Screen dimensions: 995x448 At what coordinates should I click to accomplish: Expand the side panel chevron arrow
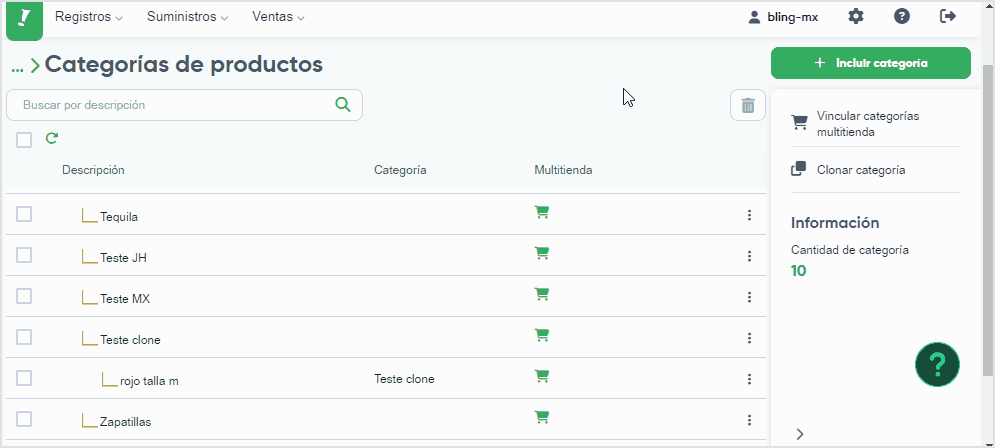(x=800, y=434)
